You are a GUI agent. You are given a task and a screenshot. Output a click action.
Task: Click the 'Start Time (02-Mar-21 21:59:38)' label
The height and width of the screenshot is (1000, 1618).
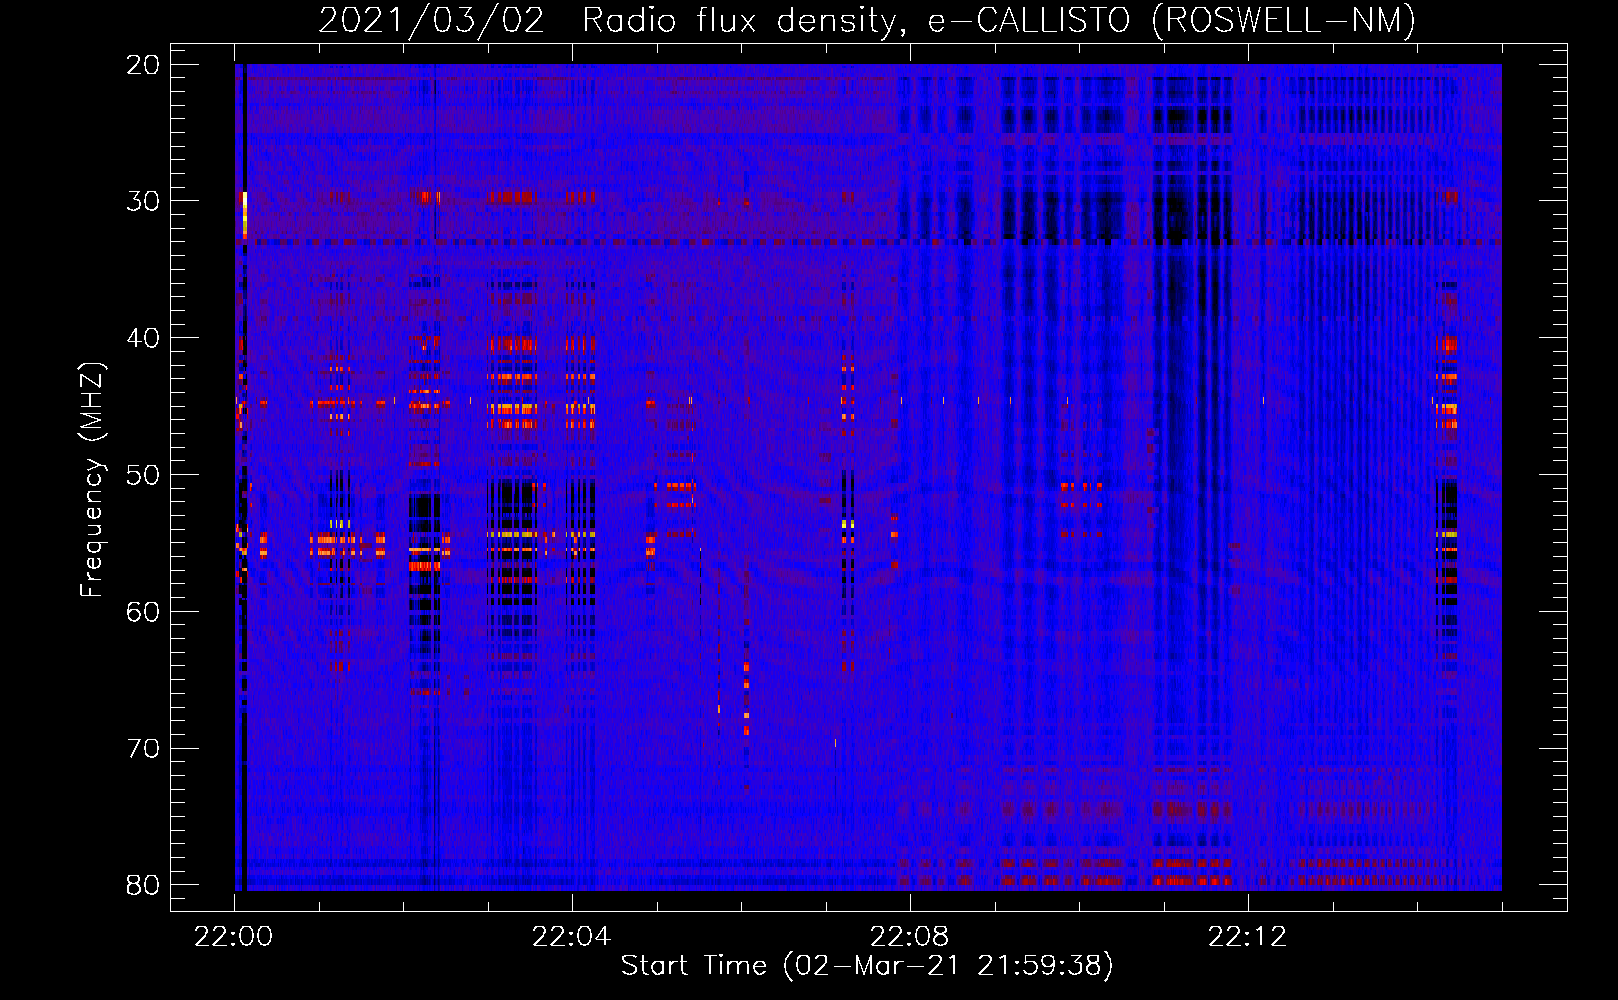click(x=867, y=966)
